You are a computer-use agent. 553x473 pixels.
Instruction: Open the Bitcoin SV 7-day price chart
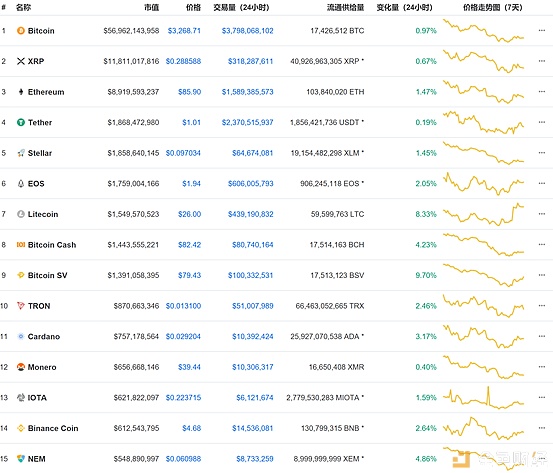pyautogui.click(x=484, y=275)
